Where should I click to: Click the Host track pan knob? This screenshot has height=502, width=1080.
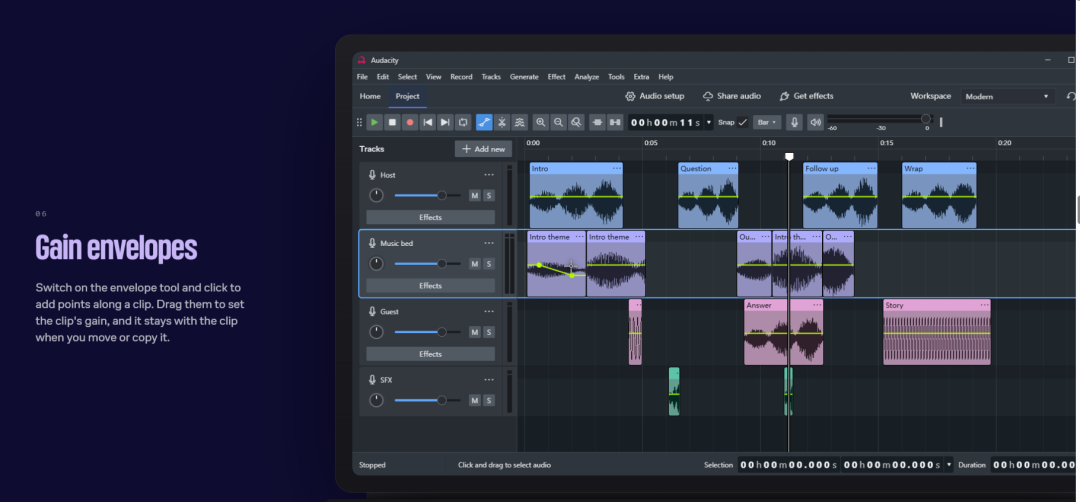tap(376, 196)
